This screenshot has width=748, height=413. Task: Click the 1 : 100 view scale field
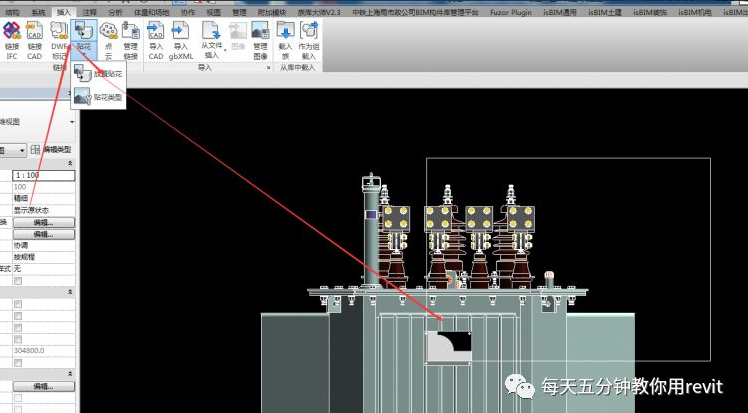pos(43,176)
